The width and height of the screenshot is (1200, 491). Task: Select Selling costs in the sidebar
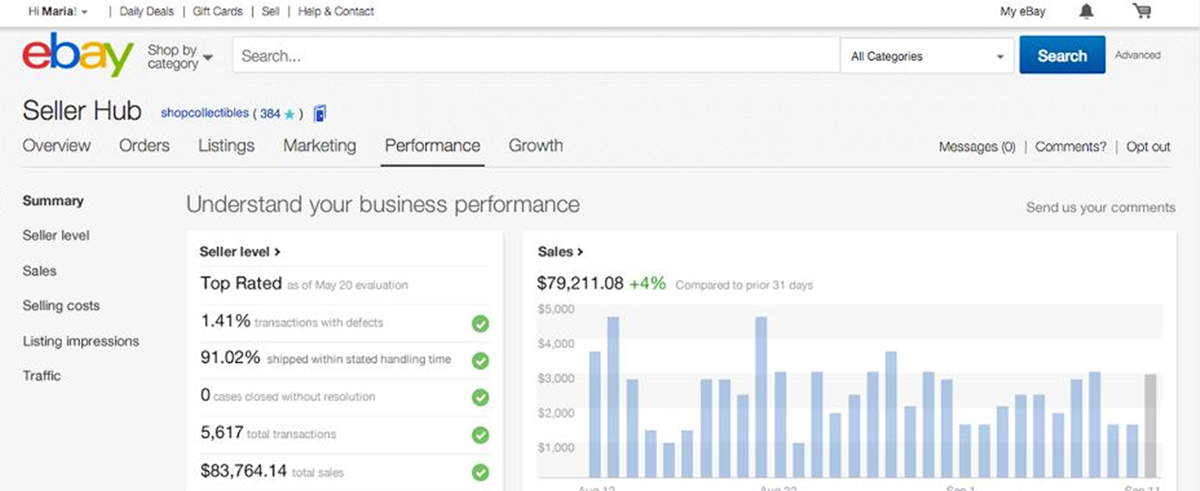click(61, 306)
